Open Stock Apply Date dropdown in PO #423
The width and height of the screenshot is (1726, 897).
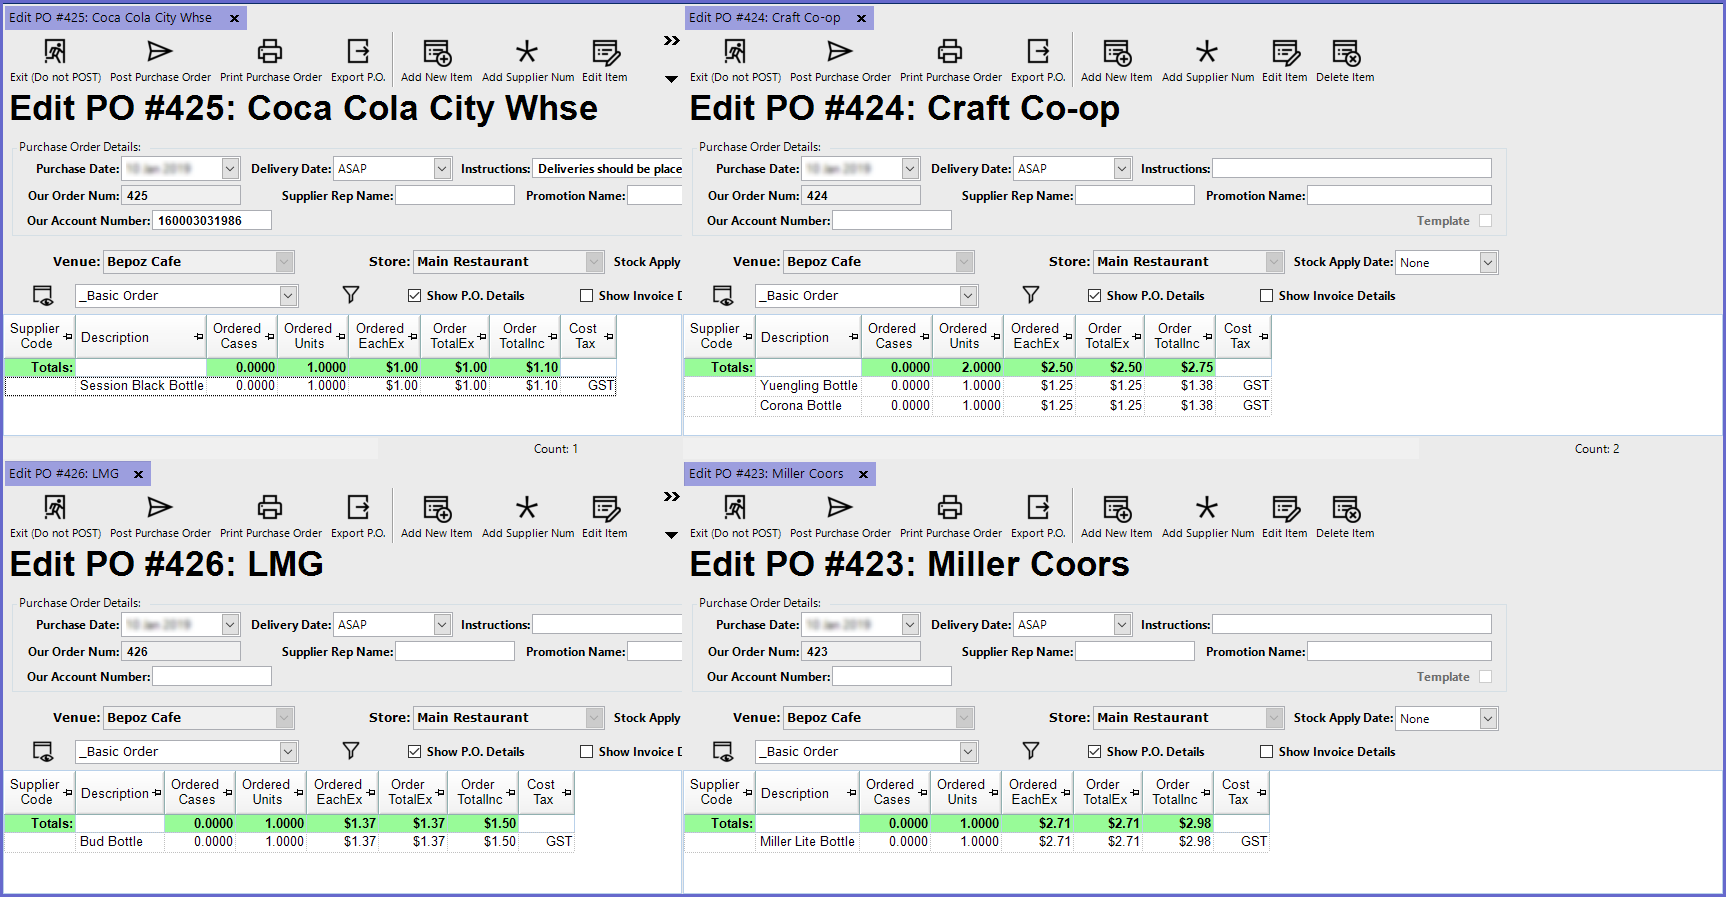[x=1488, y=719]
